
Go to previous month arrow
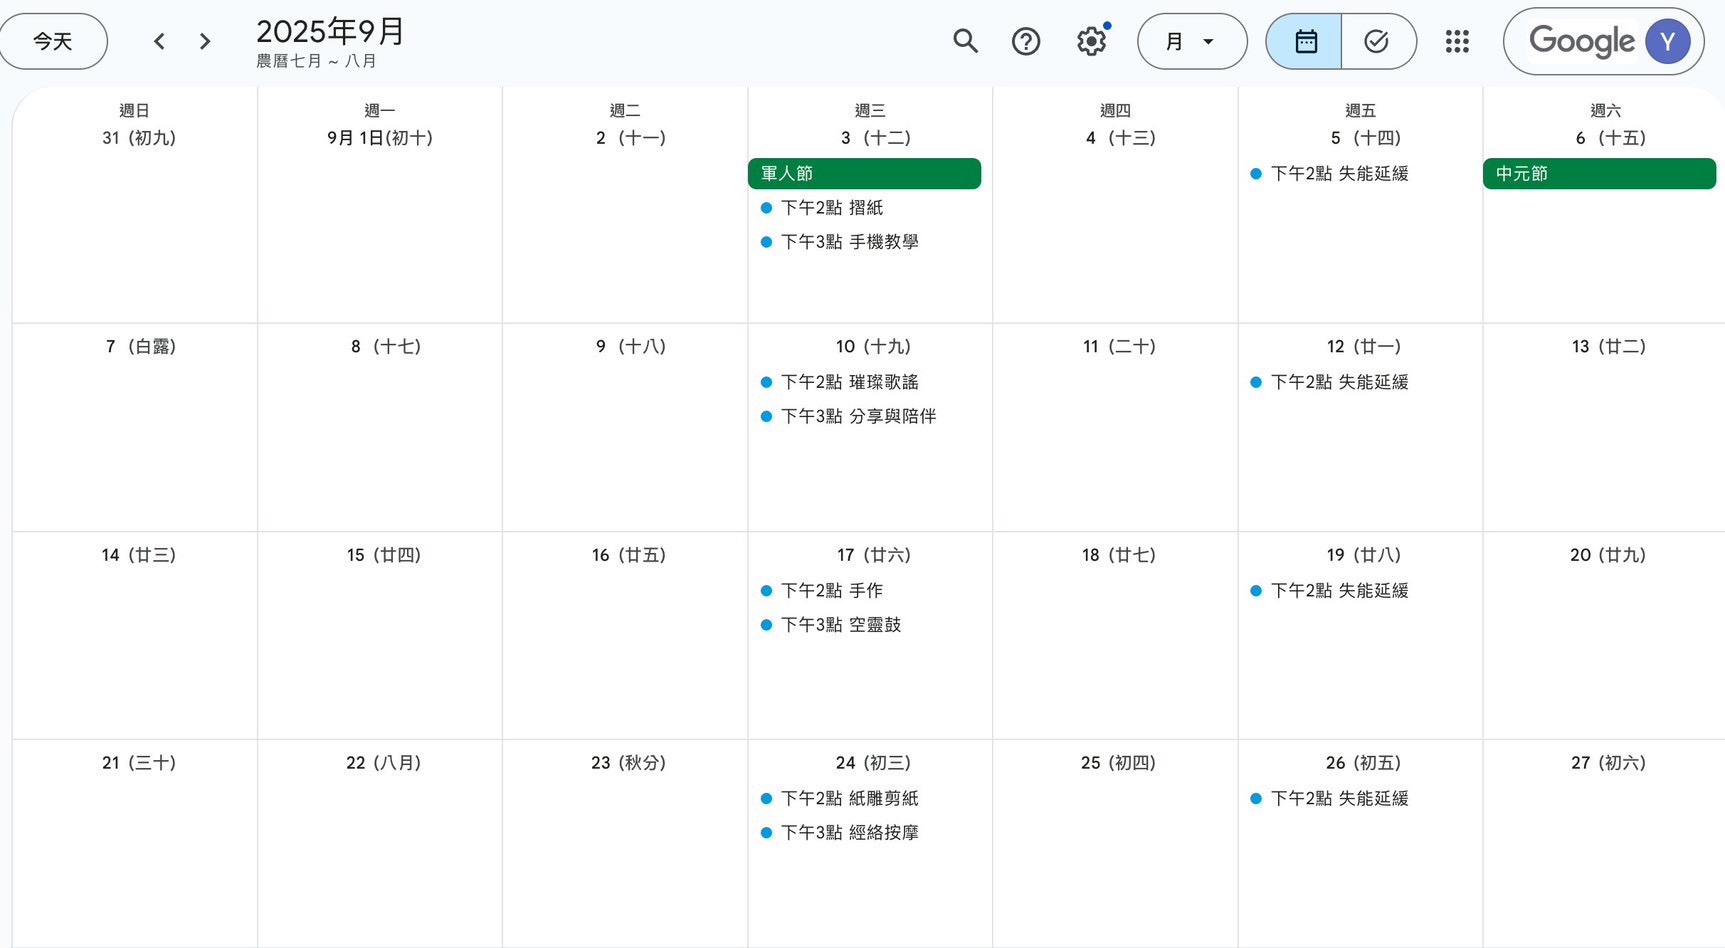pyautogui.click(x=159, y=41)
